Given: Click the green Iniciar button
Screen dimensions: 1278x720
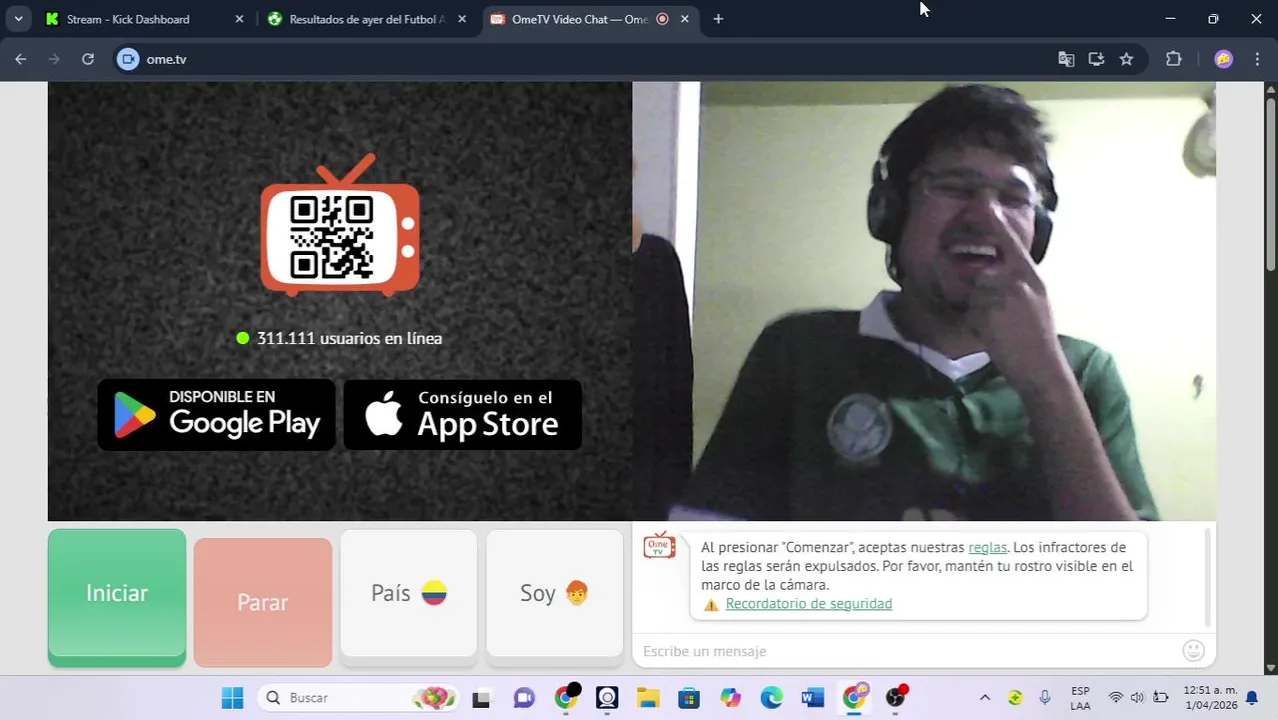Looking at the screenshot, I should [x=117, y=597].
